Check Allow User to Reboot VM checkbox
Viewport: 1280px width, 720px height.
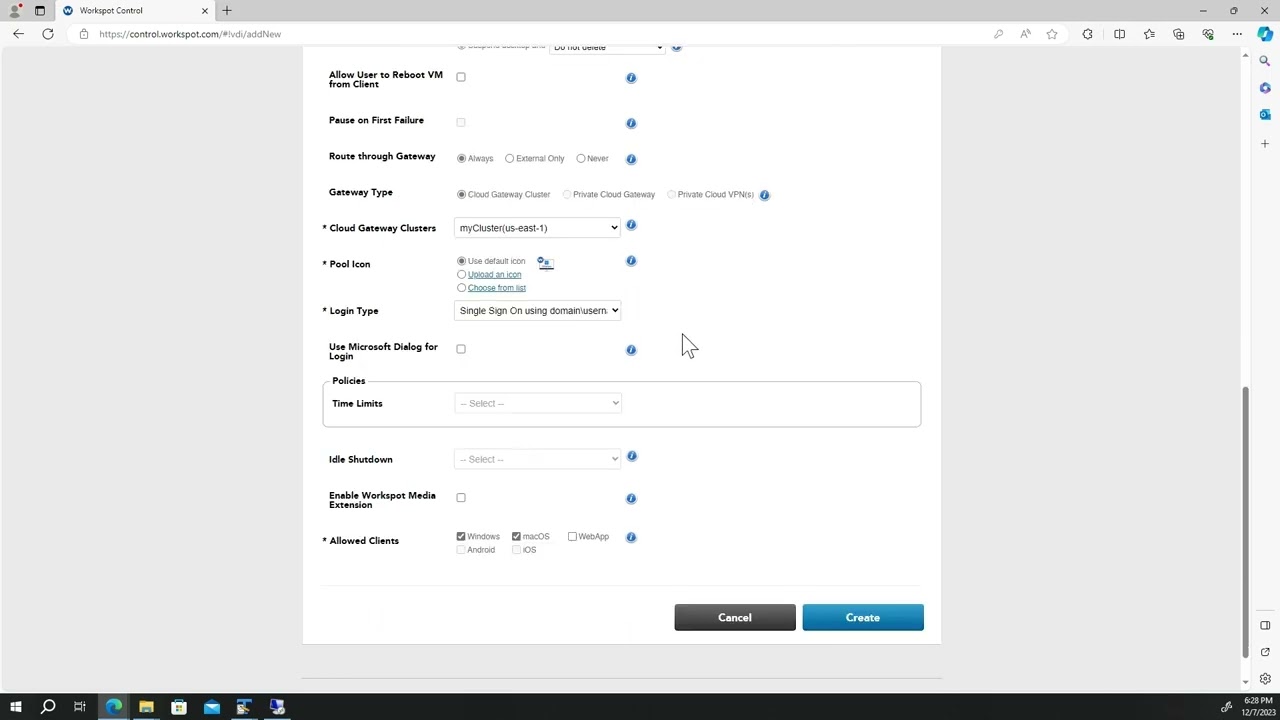coord(461,77)
